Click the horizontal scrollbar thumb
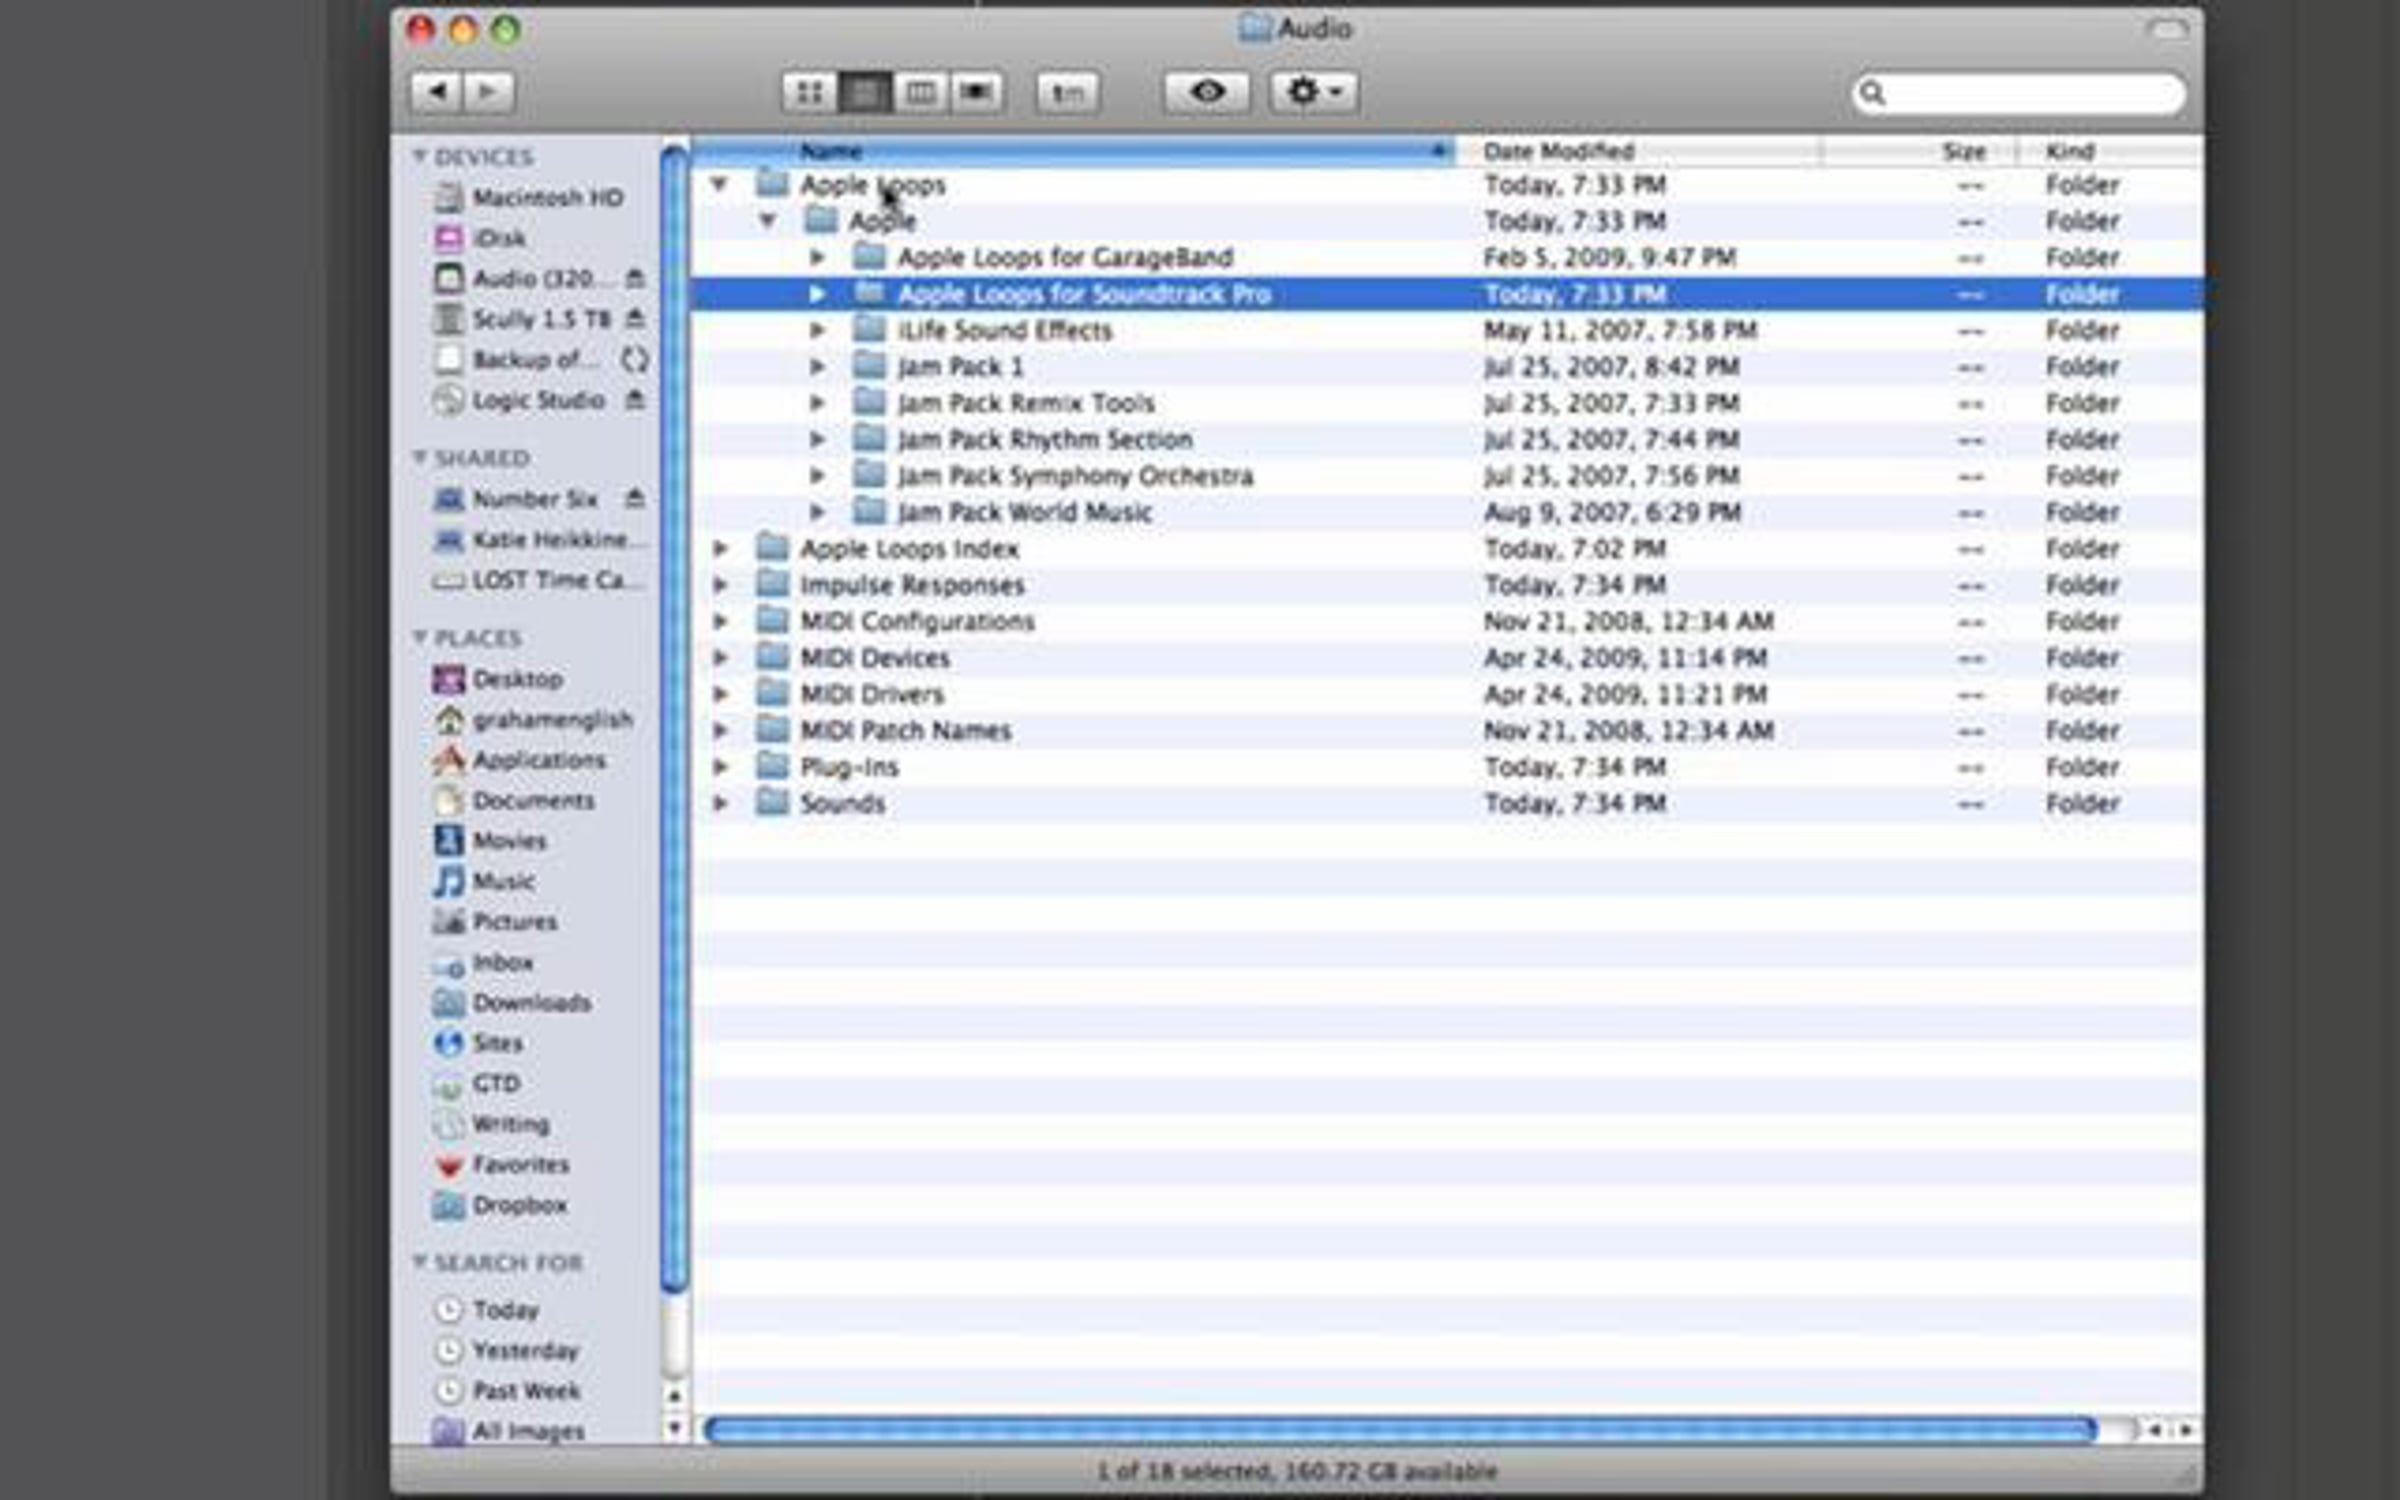This screenshot has width=2400, height=1500. click(1400, 1430)
